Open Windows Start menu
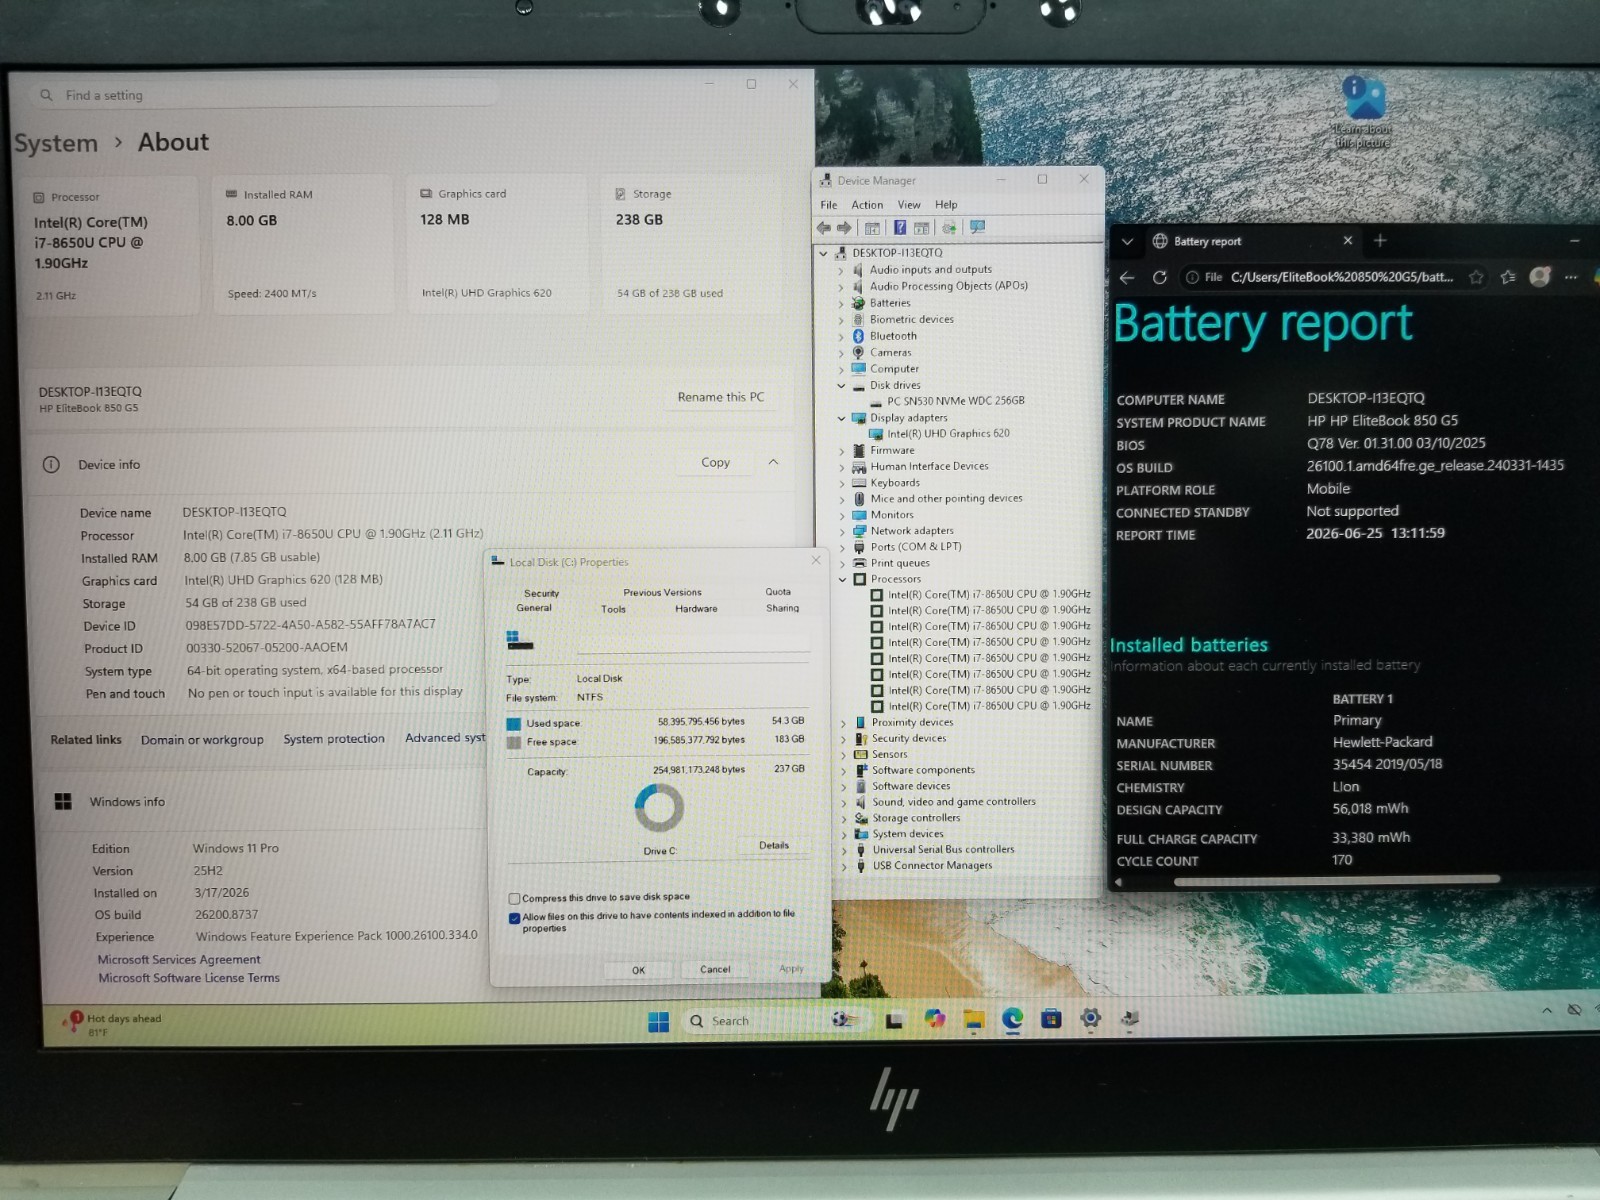Image resolution: width=1600 pixels, height=1200 pixels. [x=658, y=1021]
